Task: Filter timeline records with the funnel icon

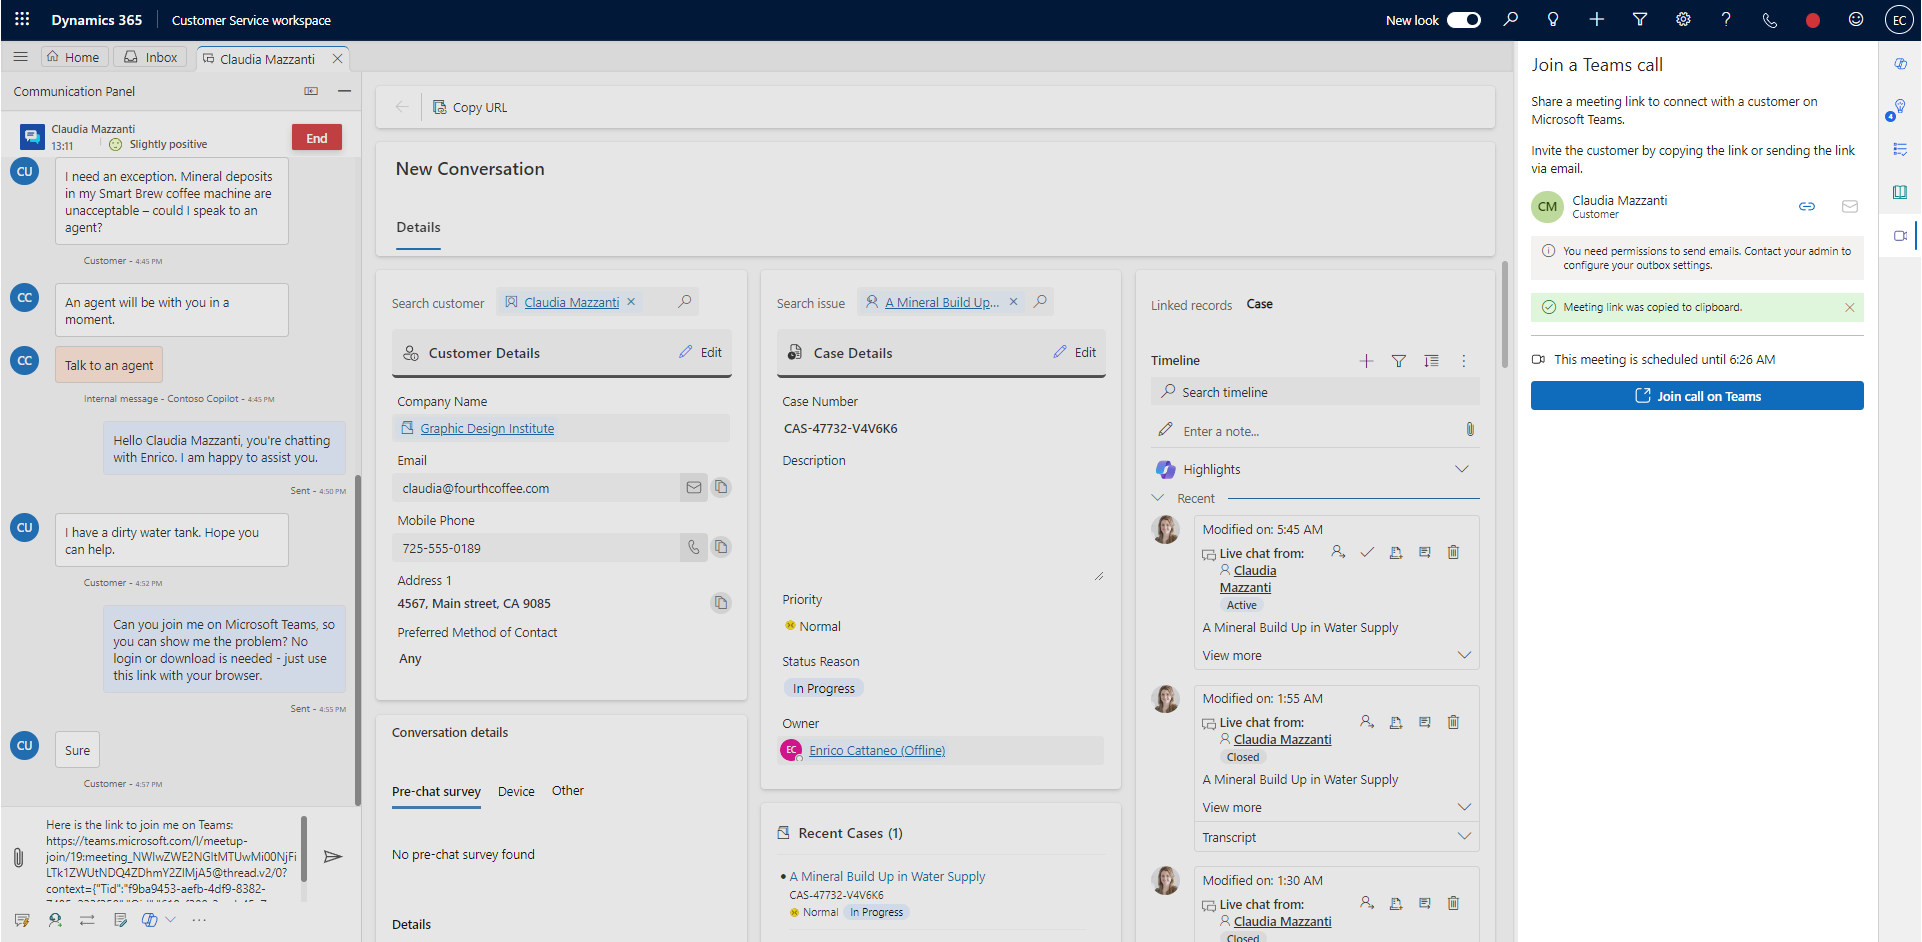Action: [x=1398, y=361]
